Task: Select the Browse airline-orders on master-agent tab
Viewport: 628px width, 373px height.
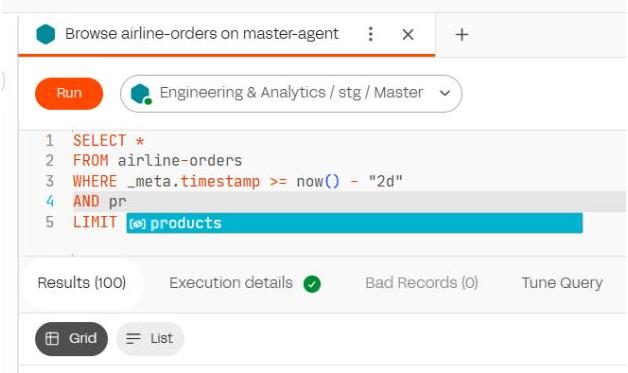Action: click(227, 34)
